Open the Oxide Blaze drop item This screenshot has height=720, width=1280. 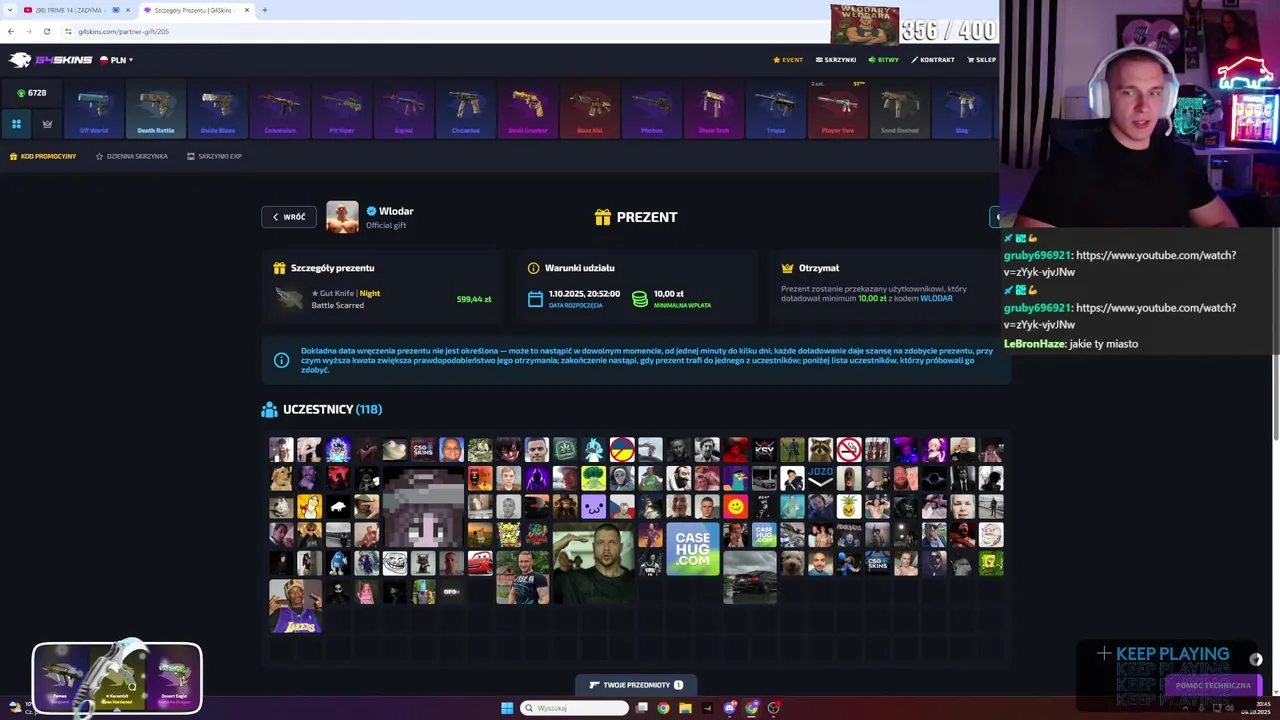click(218, 110)
